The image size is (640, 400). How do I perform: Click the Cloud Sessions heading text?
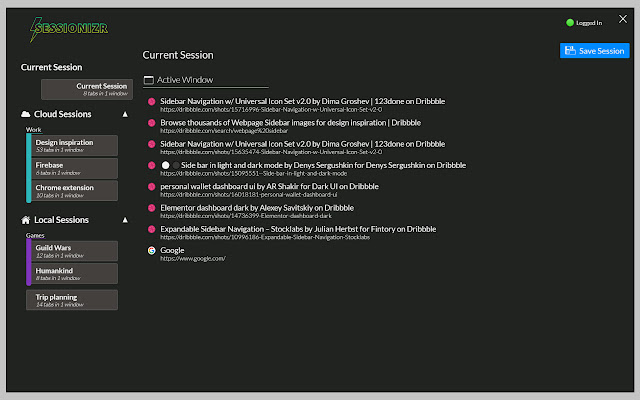[x=62, y=114]
